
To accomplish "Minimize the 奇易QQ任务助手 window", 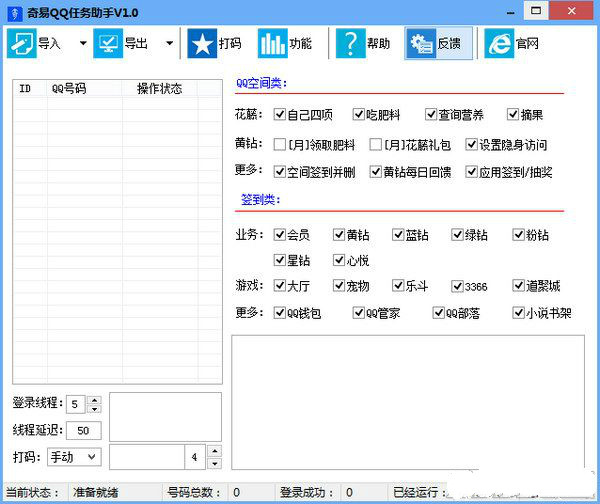I will click(510, 13).
